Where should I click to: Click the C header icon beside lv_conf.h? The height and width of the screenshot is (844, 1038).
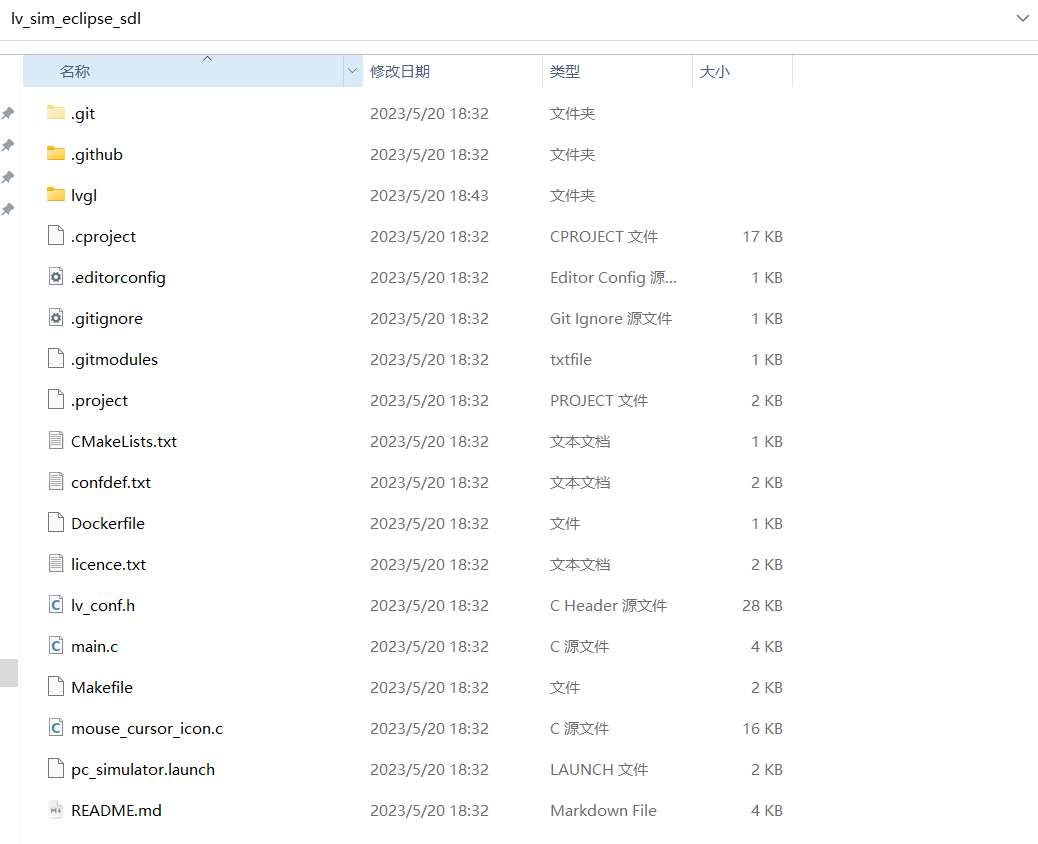coord(55,605)
